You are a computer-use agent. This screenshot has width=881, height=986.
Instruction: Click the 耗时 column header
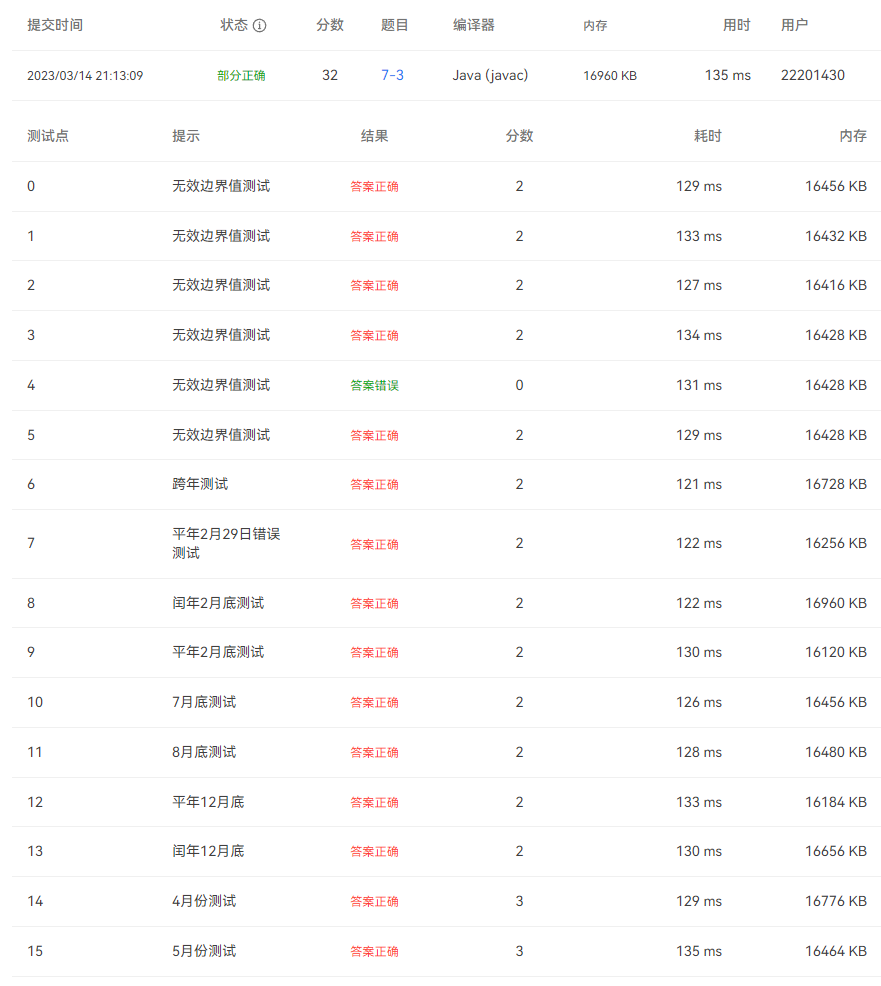tap(707, 136)
